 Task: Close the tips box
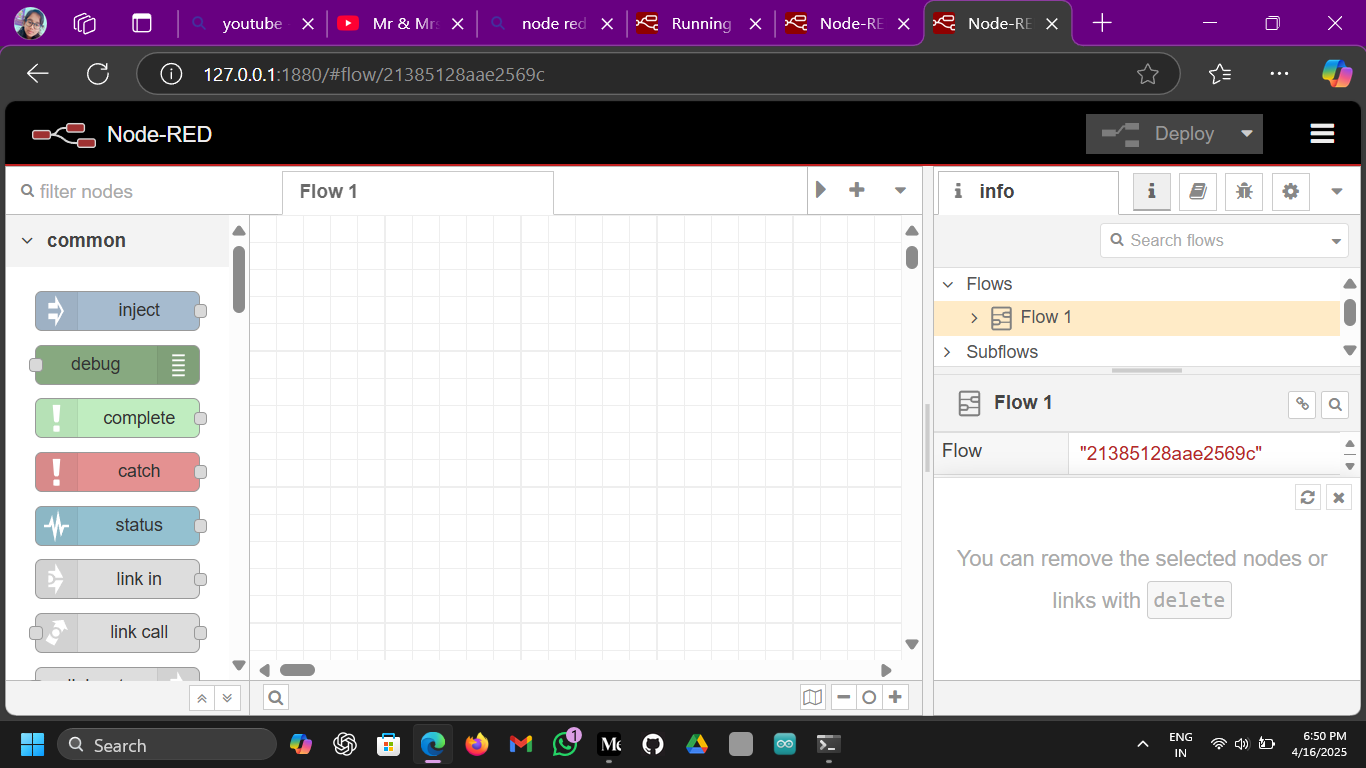(1338, 497)
